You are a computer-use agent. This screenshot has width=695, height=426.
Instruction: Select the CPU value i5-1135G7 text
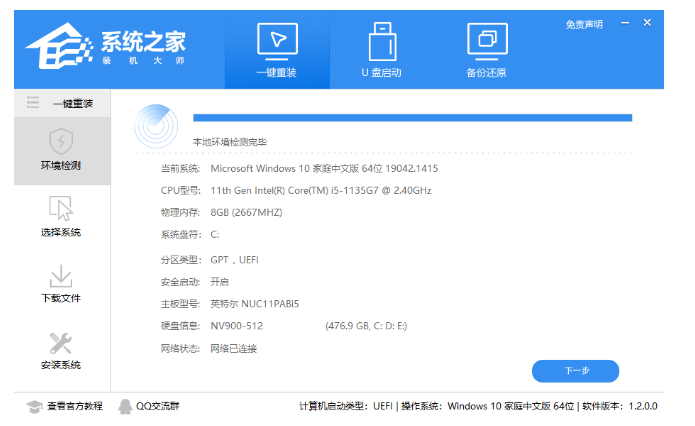[x=321, y=191]
